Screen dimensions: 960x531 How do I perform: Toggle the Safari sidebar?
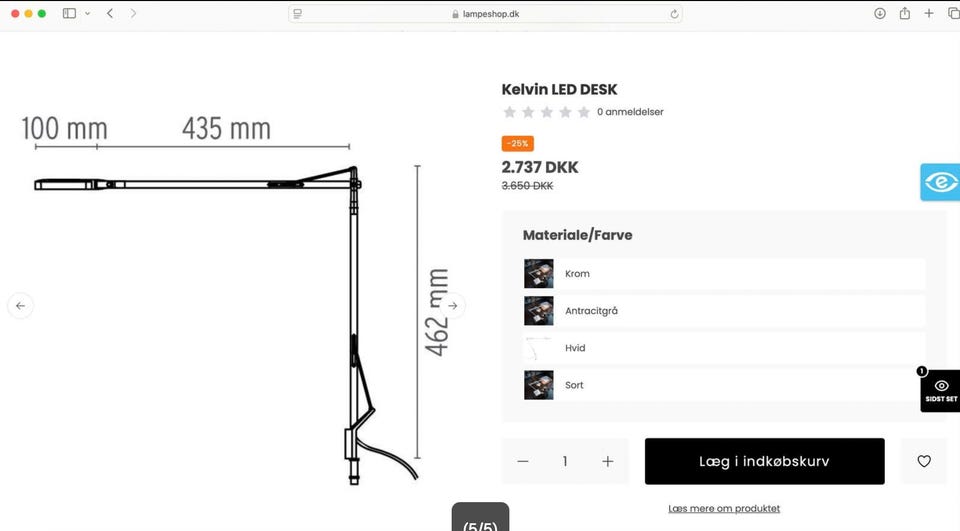69,13
